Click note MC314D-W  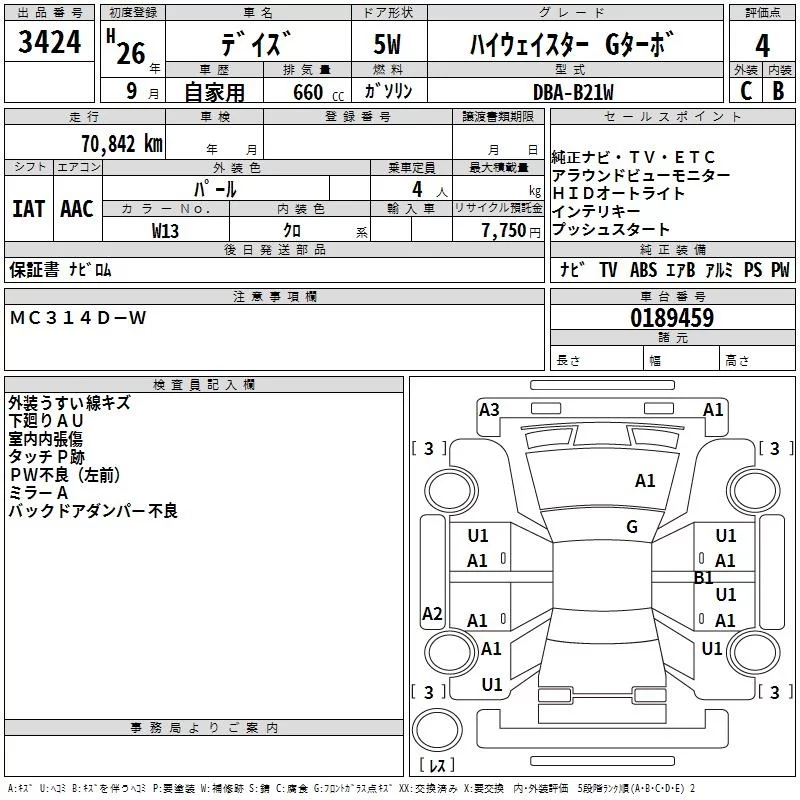pos(78,318)
